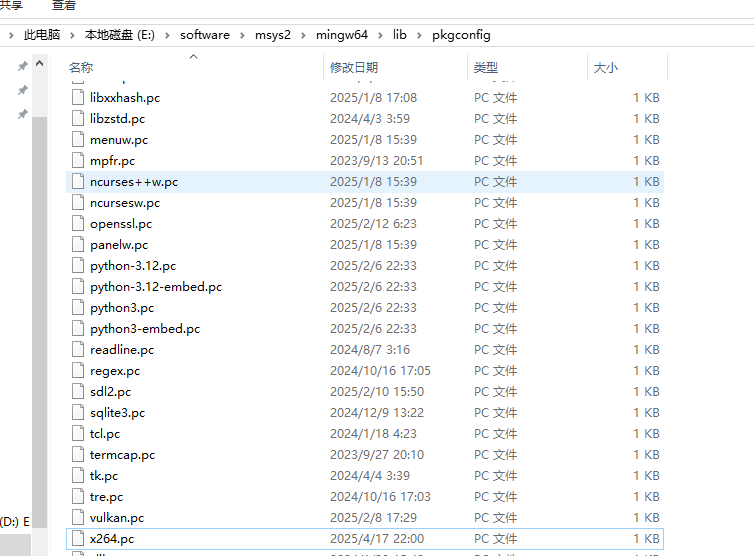Image resolution: width=754 pixels, height=556 pixels.
Task: Click the file icon of python3.pc
Action: click(78, 308)
